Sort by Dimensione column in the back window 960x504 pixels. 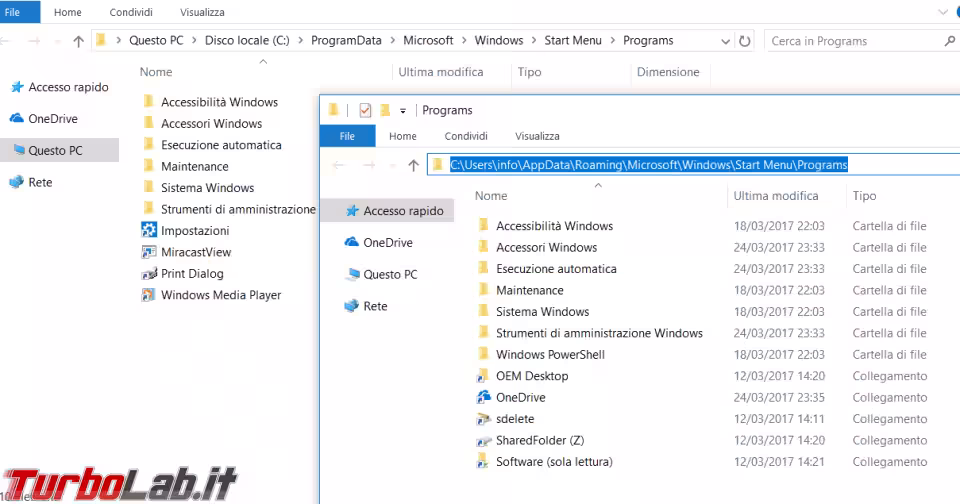point(668,72)
